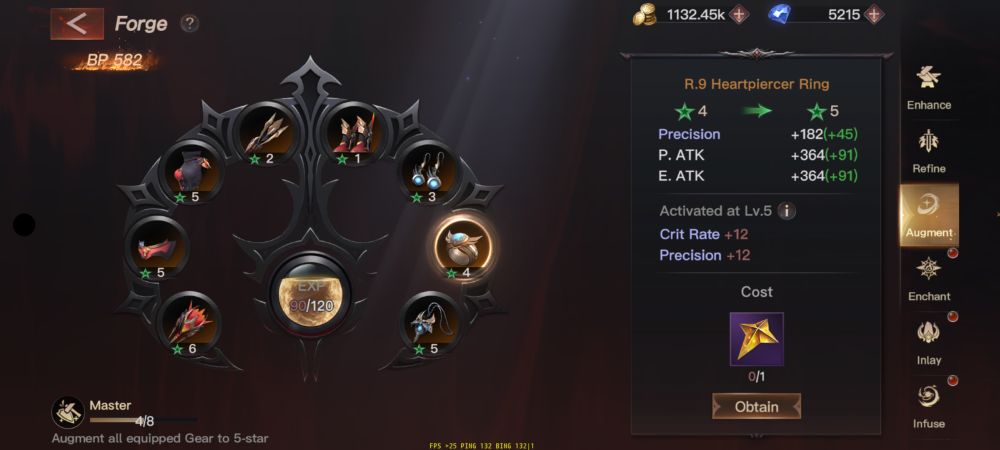Open the Enhance tab

929,88
